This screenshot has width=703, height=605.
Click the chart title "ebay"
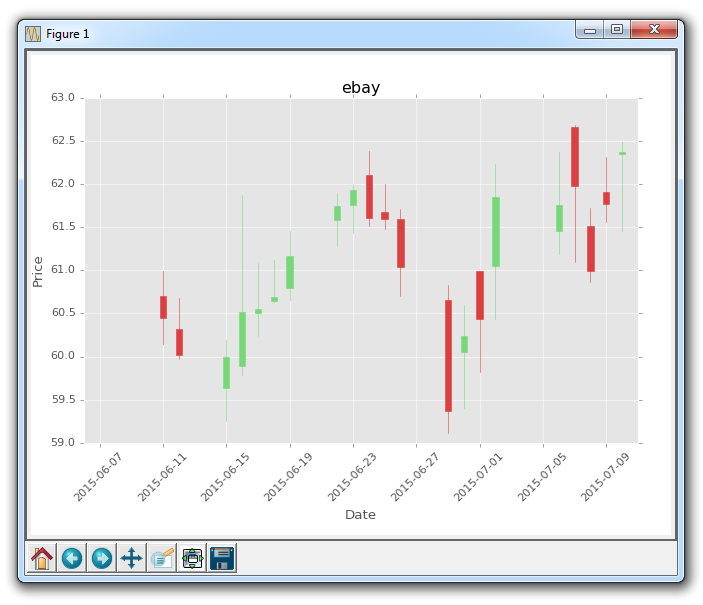pyautogui.click(x=361, y=88)
